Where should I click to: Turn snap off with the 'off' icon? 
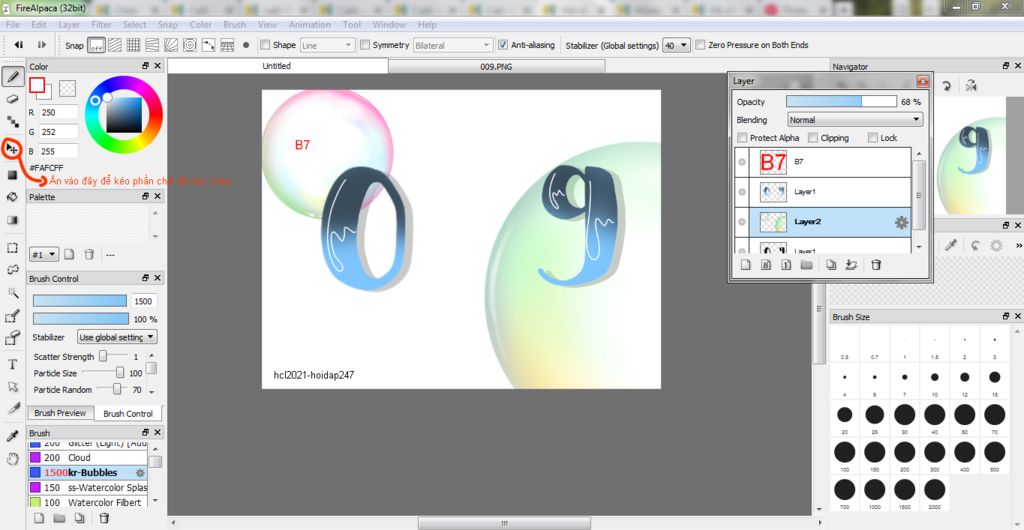point(97,45)
